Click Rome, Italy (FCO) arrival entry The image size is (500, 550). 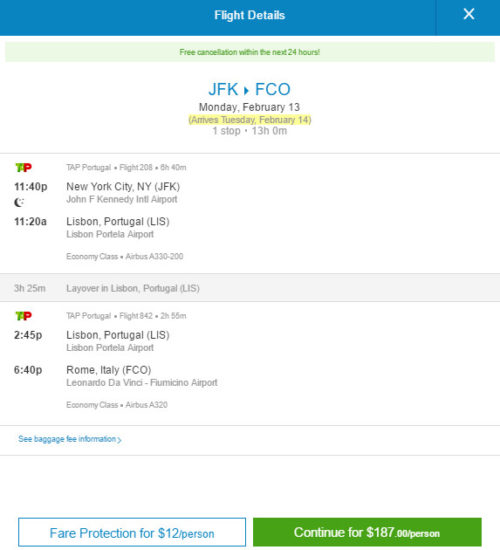coord(109,370)
